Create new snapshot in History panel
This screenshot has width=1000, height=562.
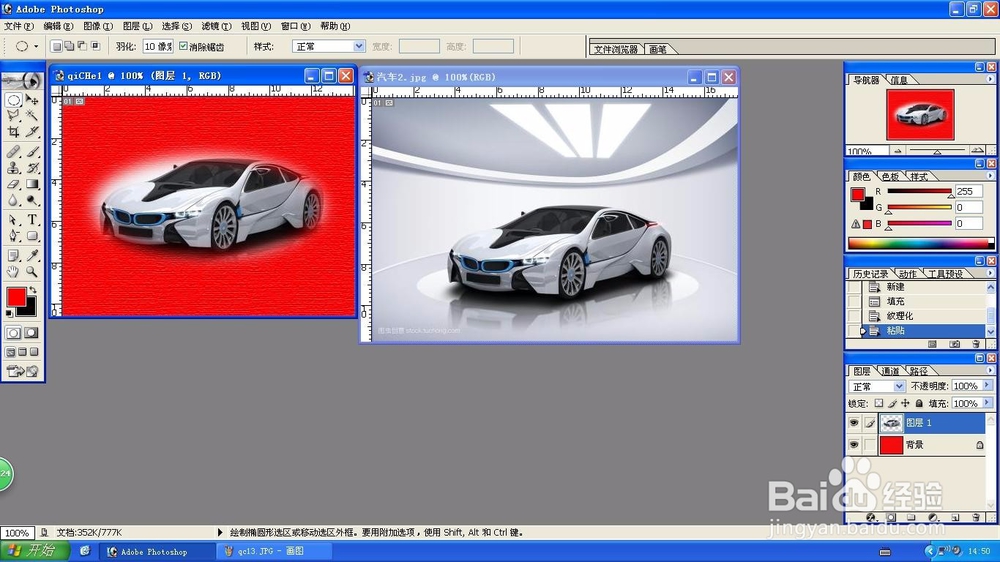[955, 344]
